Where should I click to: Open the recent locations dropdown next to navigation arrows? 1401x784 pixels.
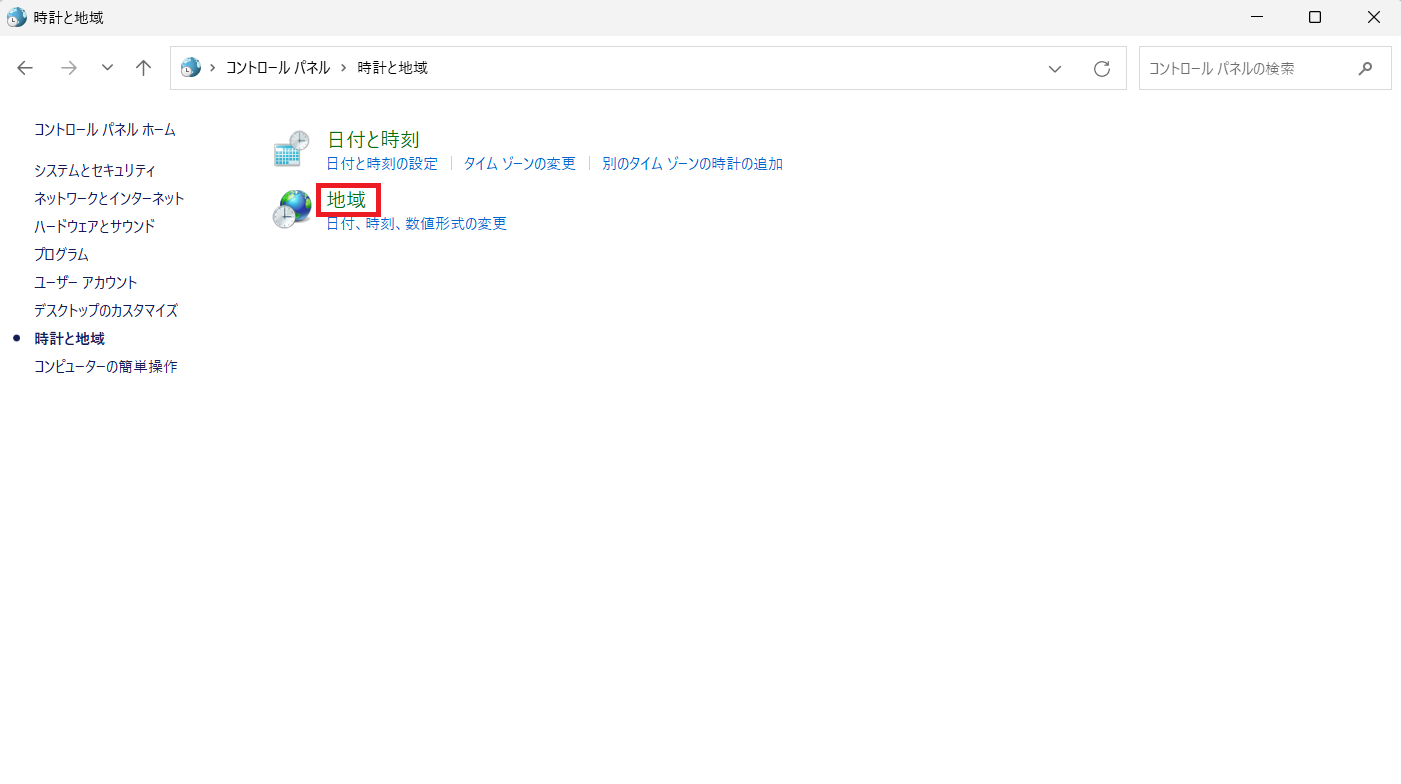(107, 68)
